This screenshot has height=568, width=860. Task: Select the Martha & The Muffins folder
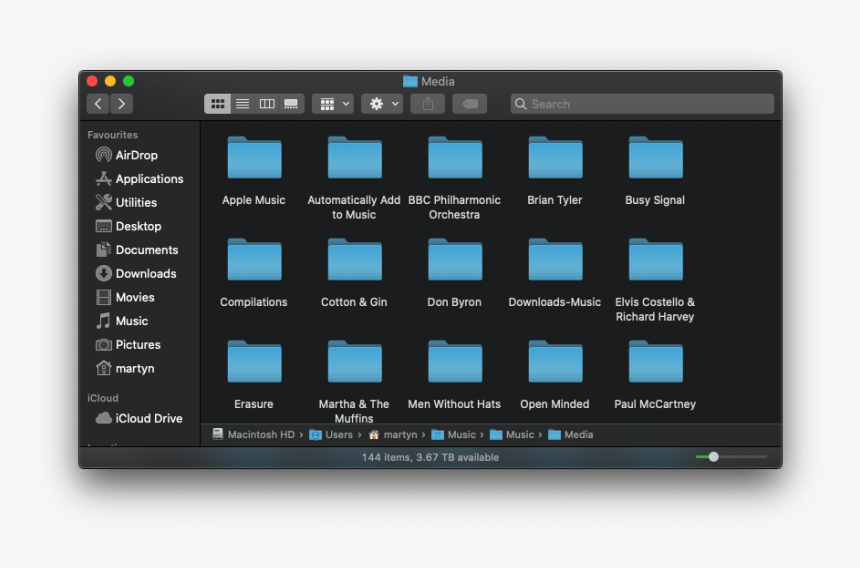pos(354,362)
